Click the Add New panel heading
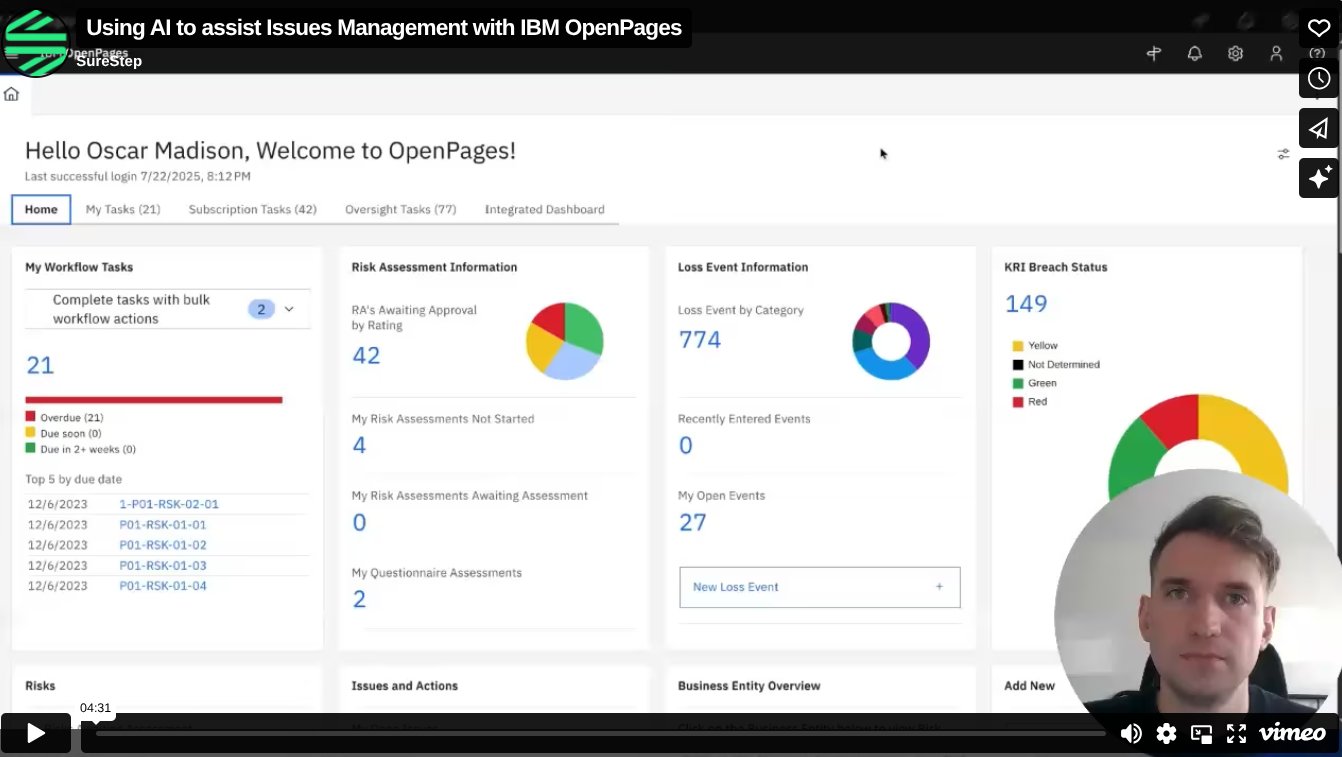 coord(1029,686)
